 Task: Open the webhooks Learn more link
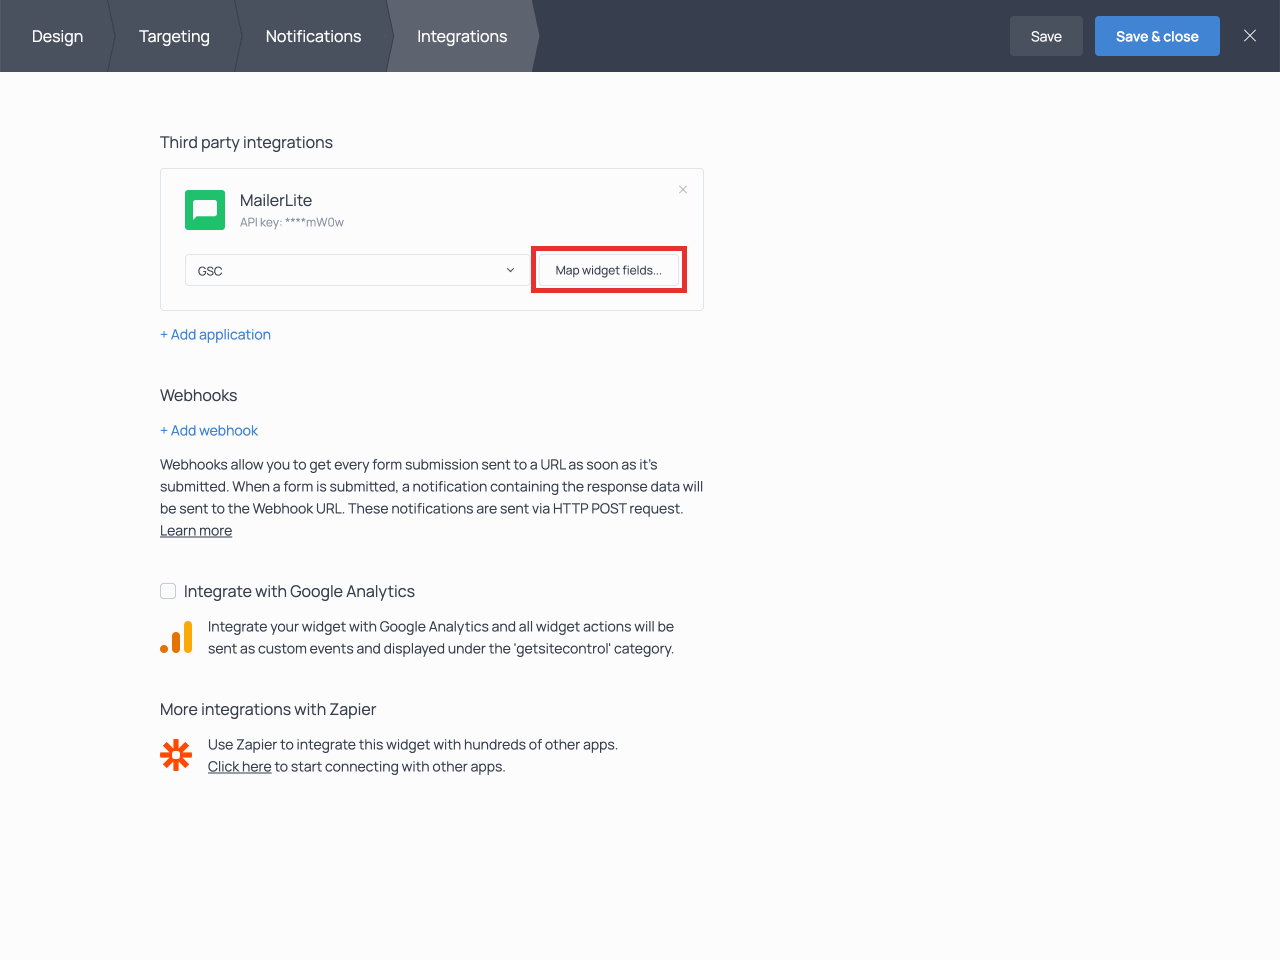coord(196,531)
